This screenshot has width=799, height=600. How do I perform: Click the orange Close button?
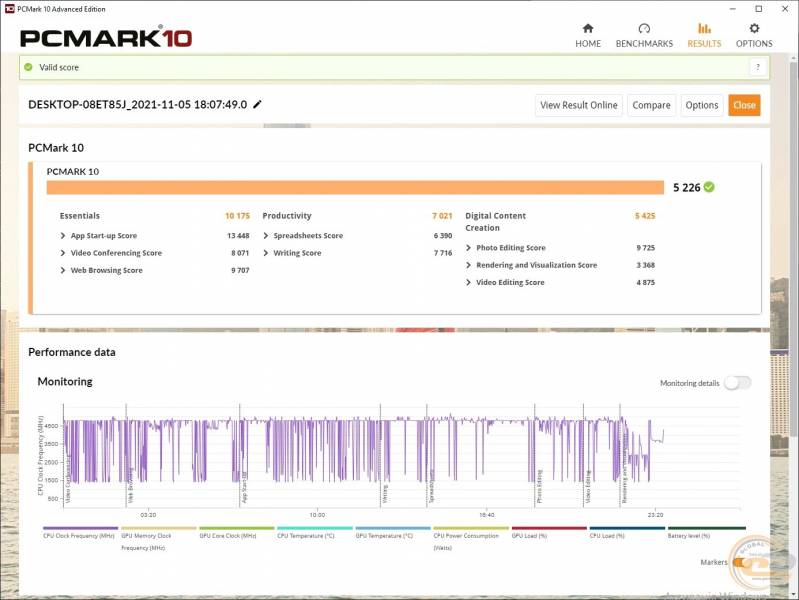[x=744, y=105]
